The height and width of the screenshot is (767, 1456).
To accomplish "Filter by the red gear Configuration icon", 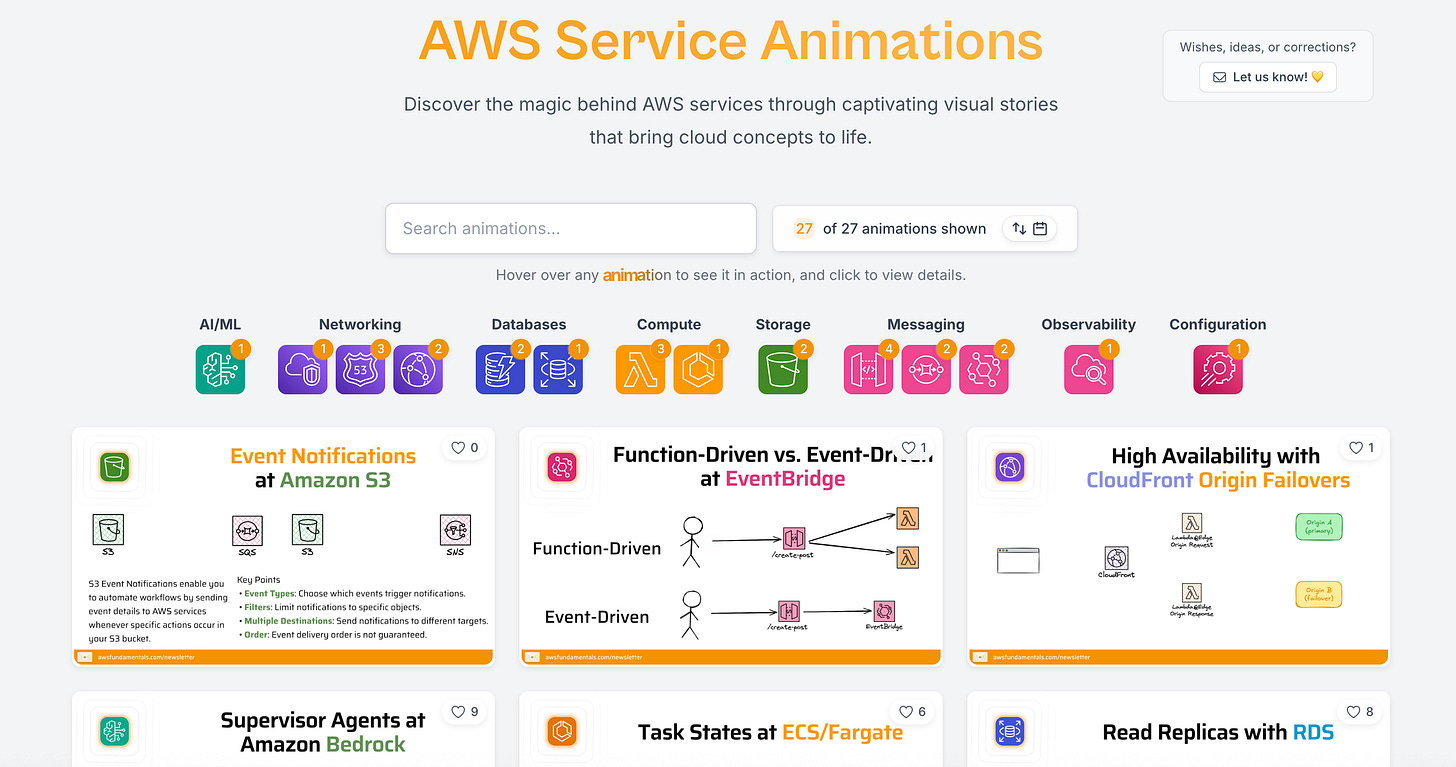I will point(1218,369).
